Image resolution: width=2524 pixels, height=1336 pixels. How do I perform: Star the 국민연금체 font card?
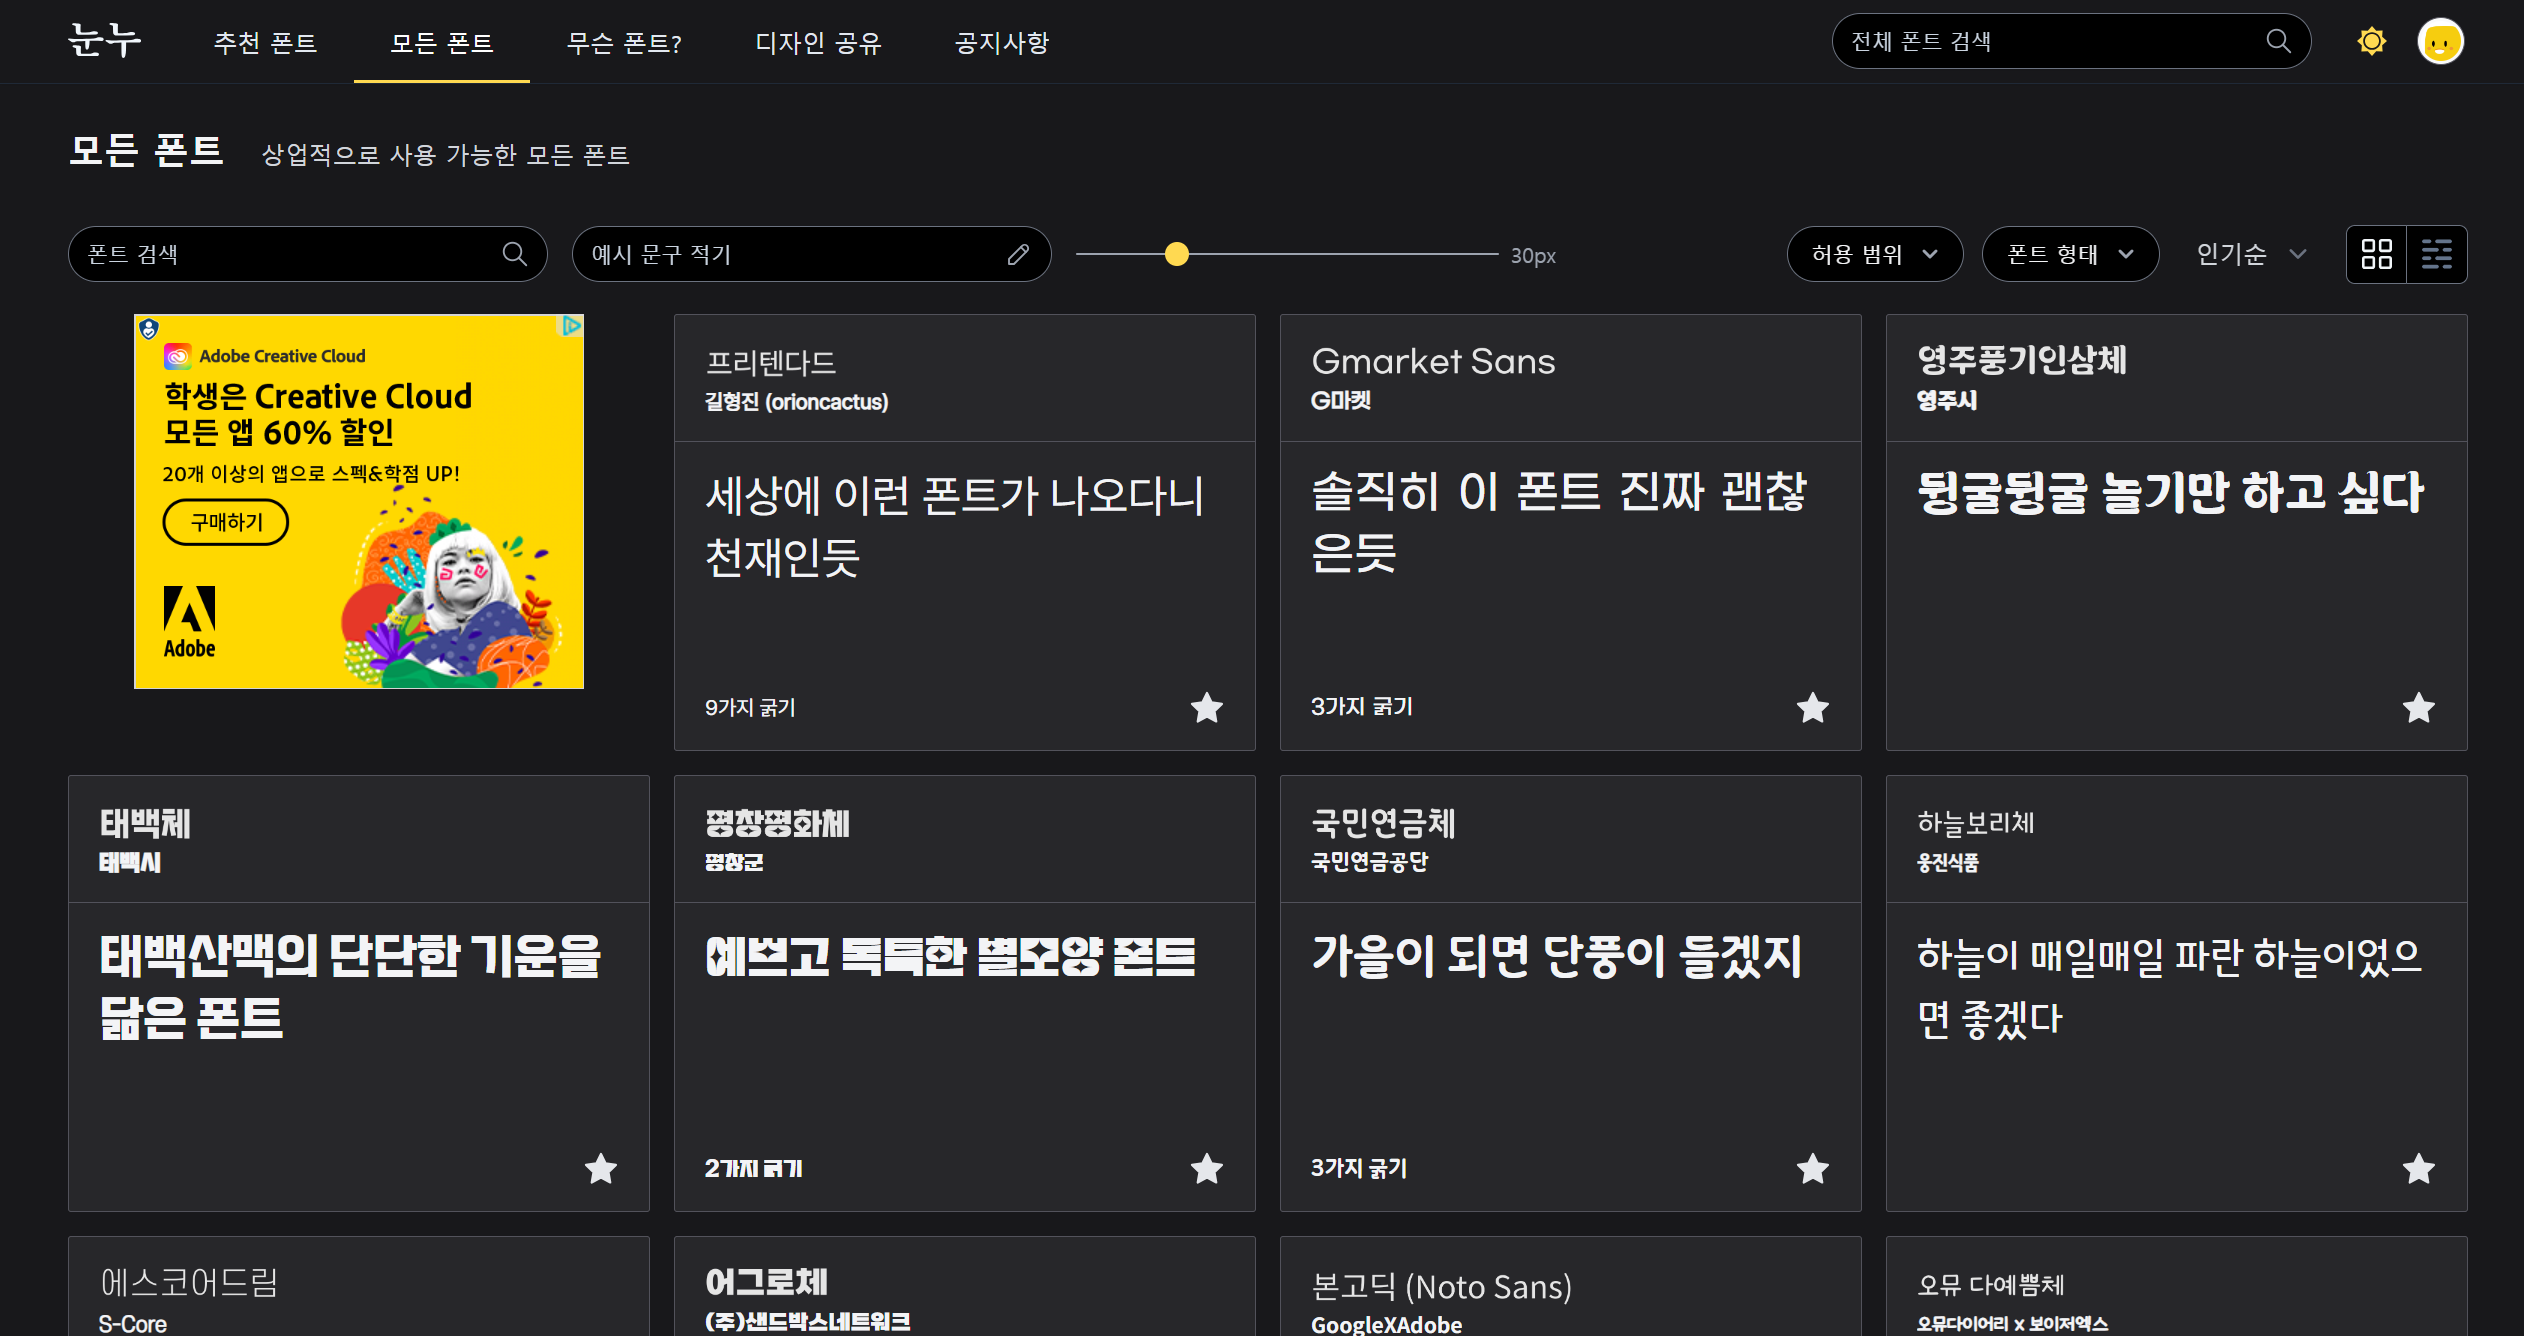pos(1813,1168)
